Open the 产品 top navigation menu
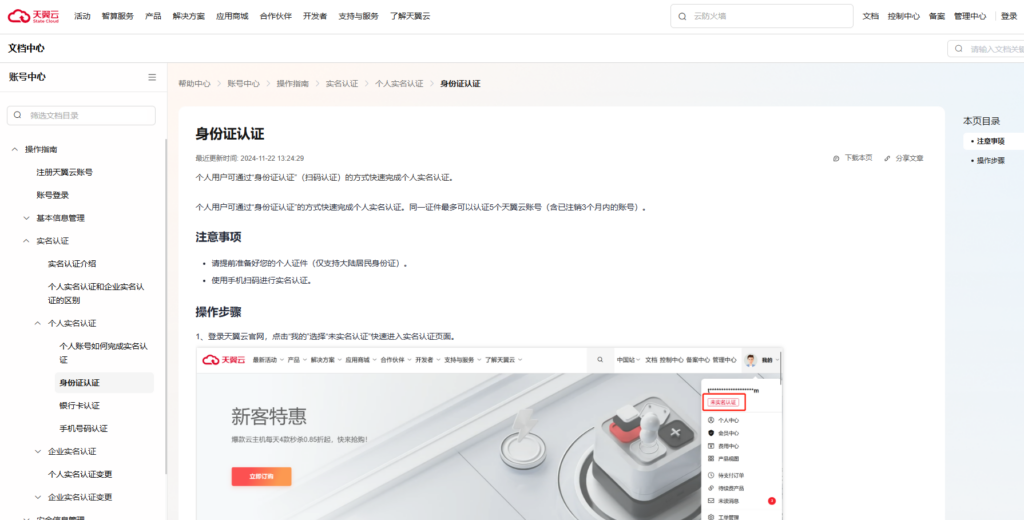The image size is (1024, 520). point(153,16)
